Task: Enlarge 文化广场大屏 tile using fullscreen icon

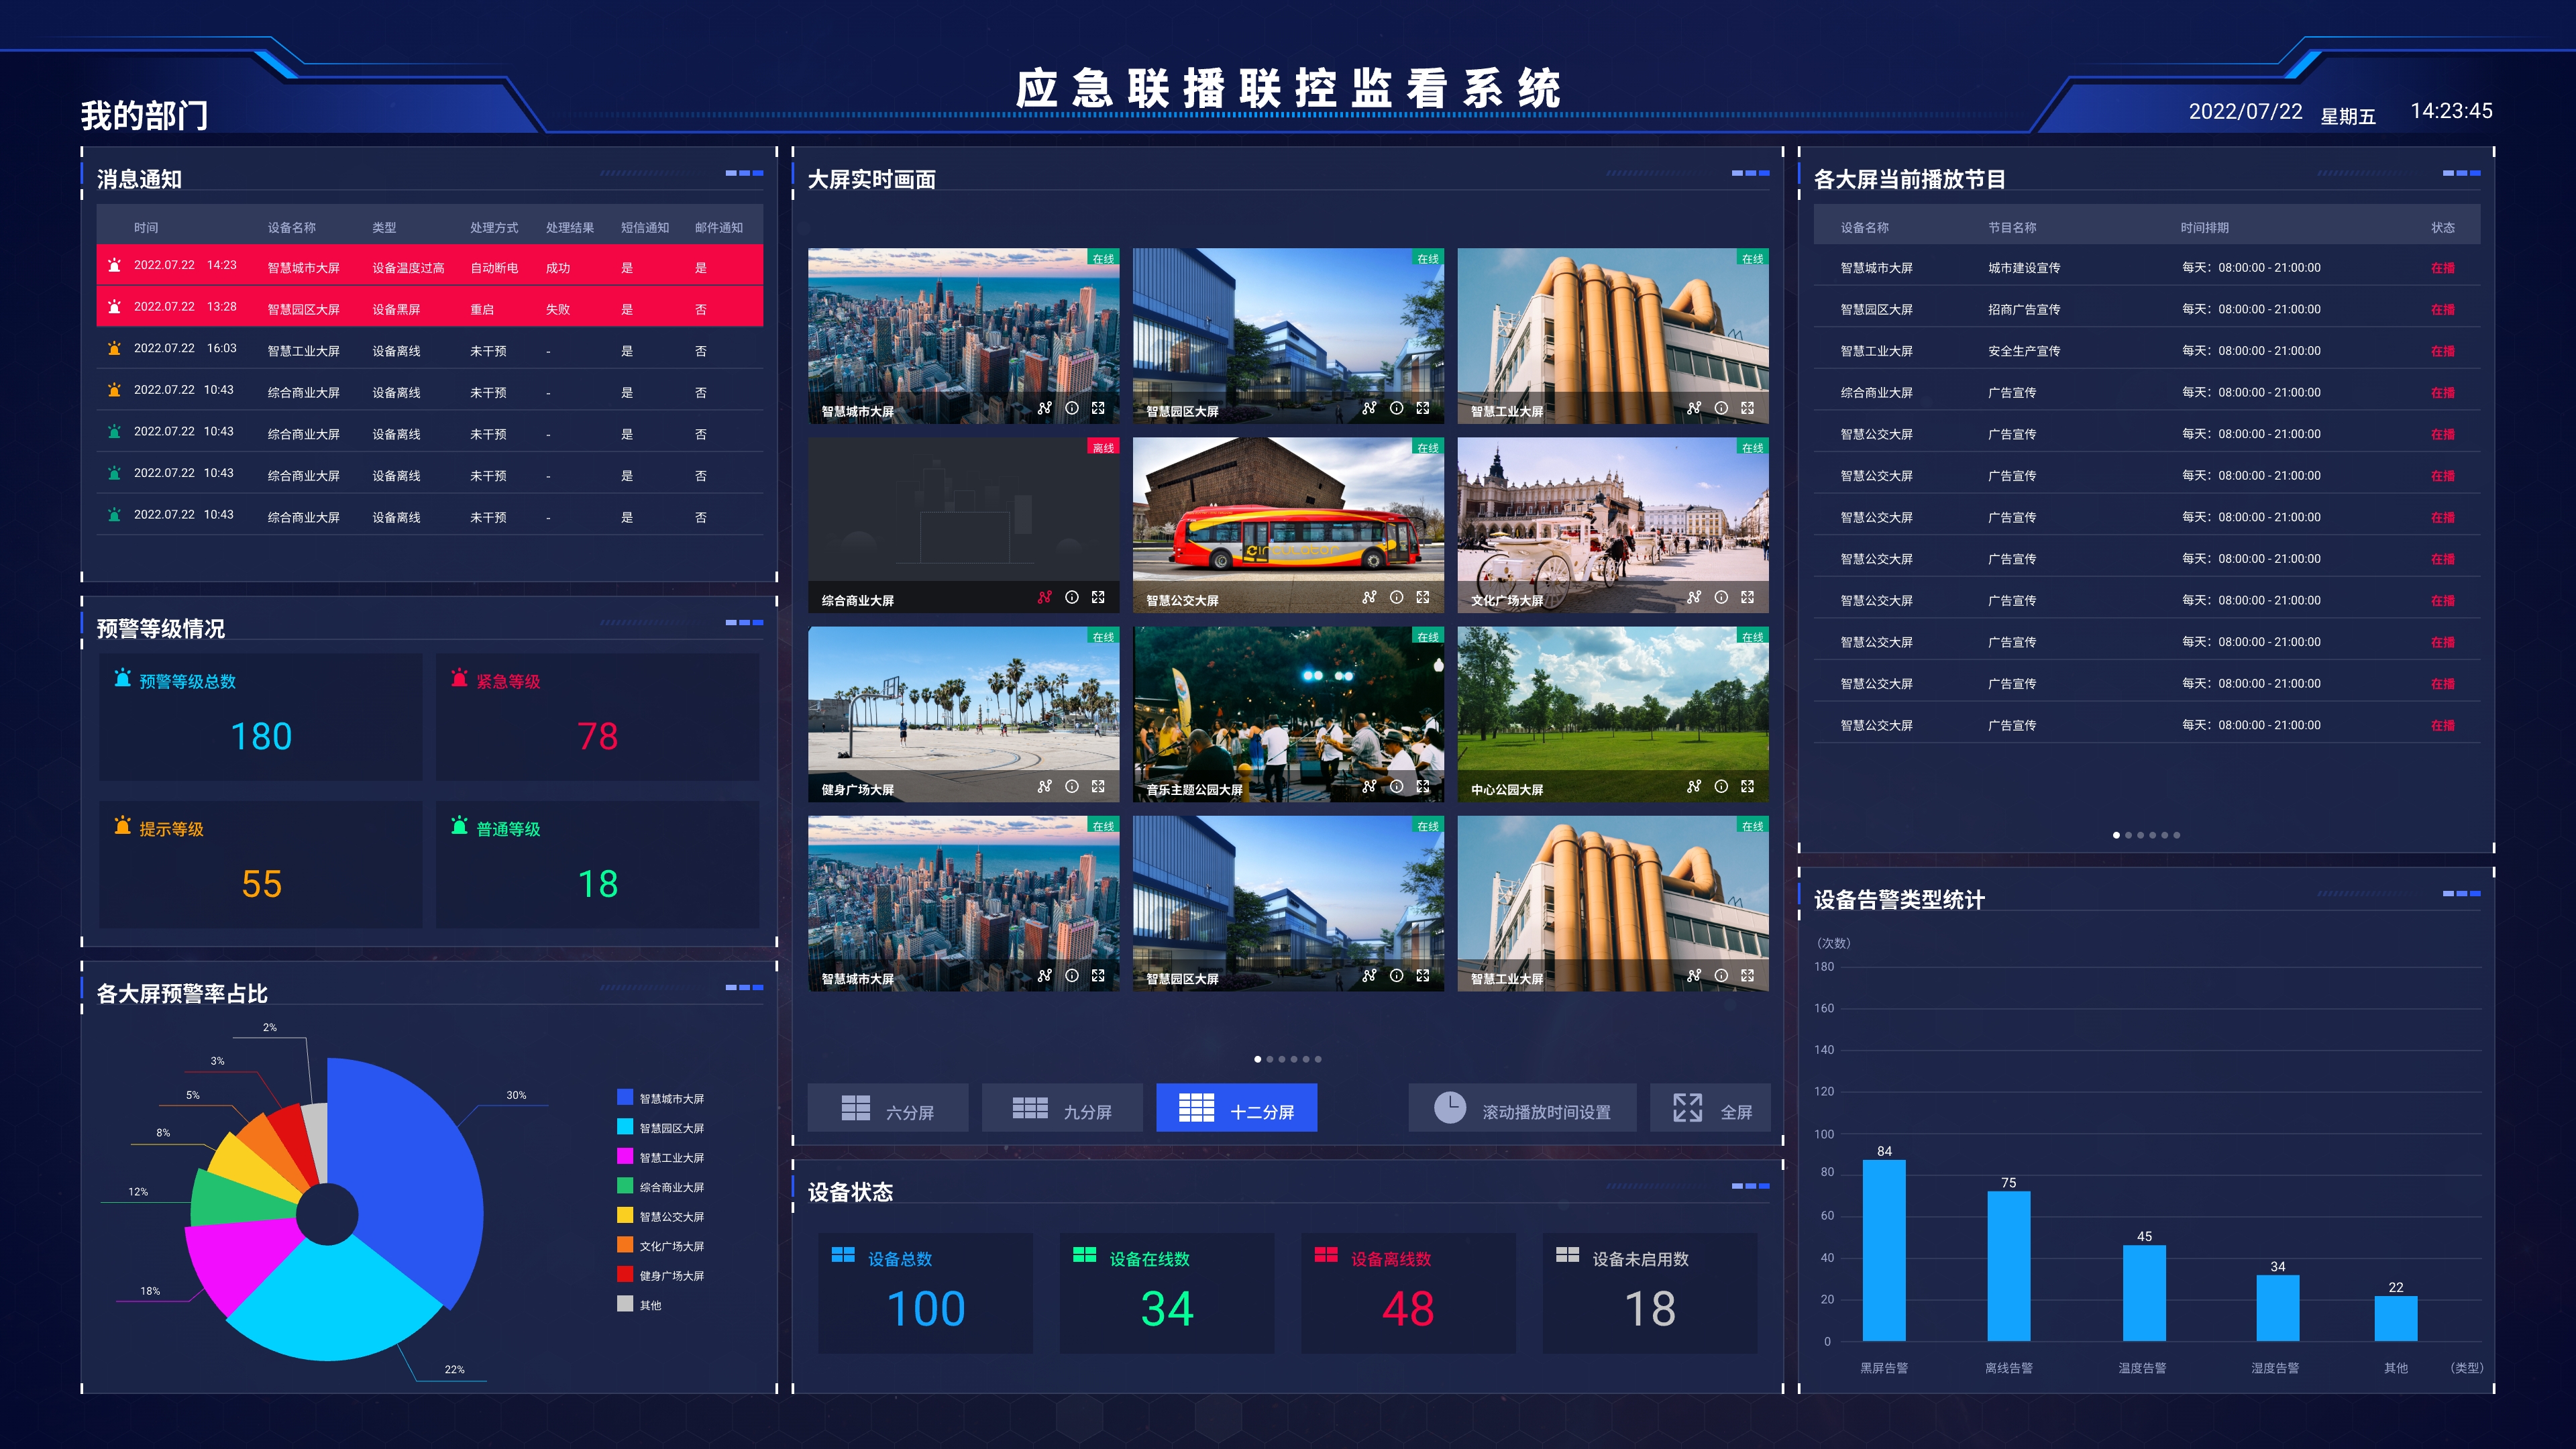Action: (1747, 597)
